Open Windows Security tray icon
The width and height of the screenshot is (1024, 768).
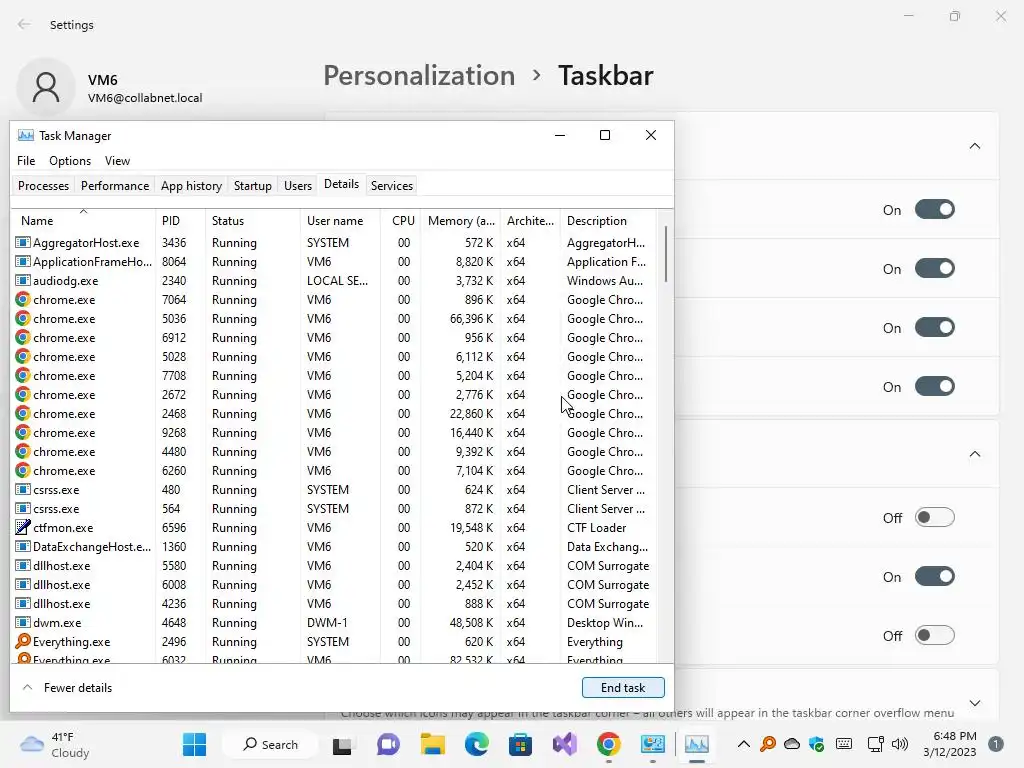coord(816,744)
